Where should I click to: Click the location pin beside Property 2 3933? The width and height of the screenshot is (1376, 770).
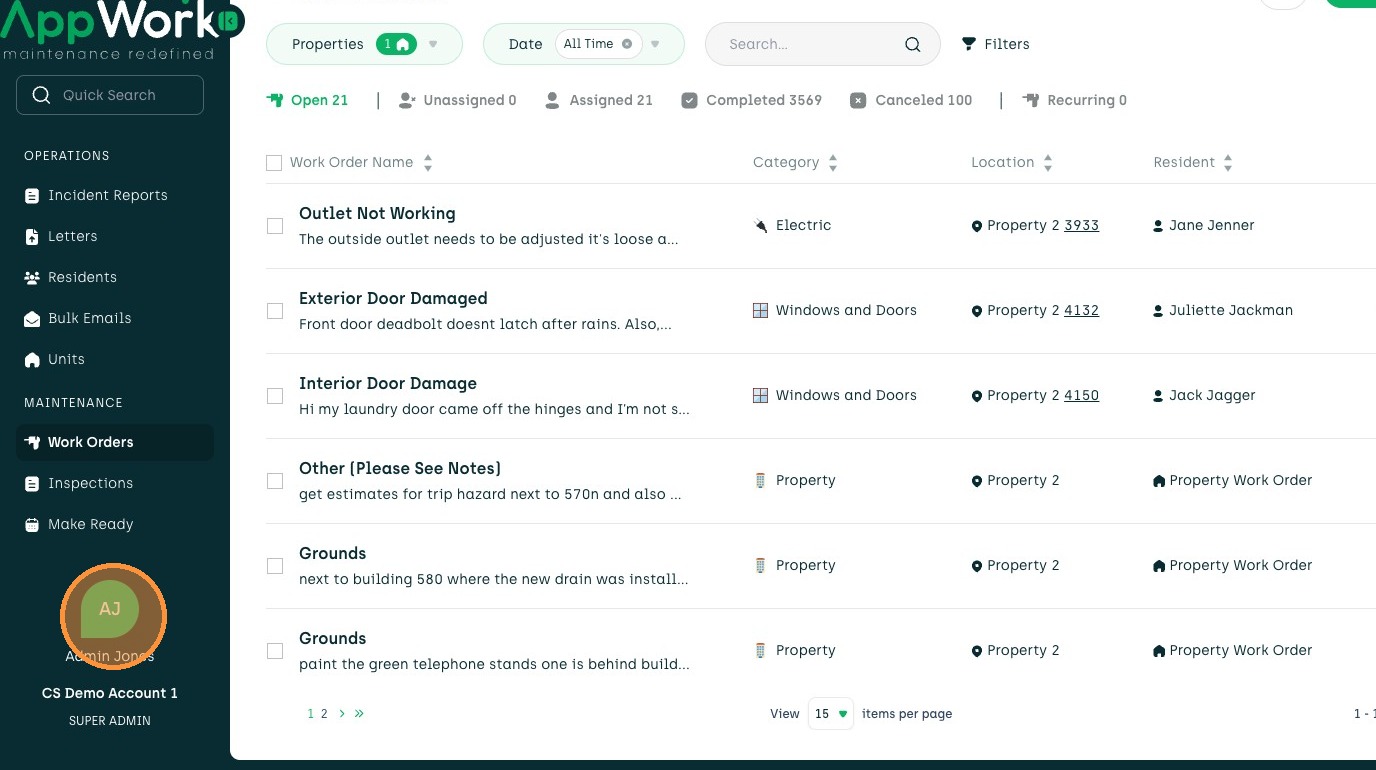click(977, 227)
